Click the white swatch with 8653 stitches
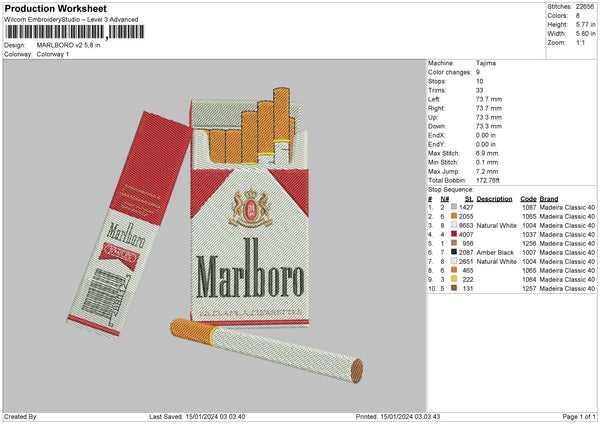Image resolution: width=600 pixels, height=424 pixels. click(453, 225)
